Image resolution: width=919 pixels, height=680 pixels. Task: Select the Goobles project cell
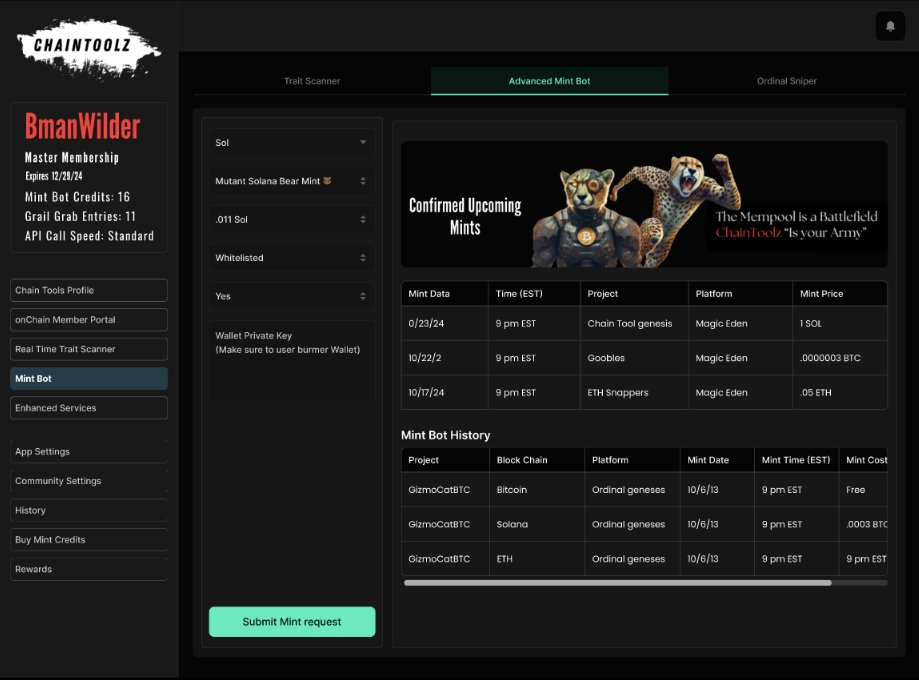(x=634, y=358)
